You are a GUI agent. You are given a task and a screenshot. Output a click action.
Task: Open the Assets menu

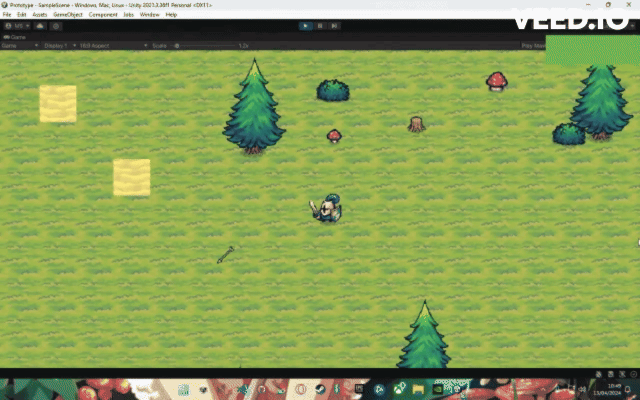tap(40, 15)
